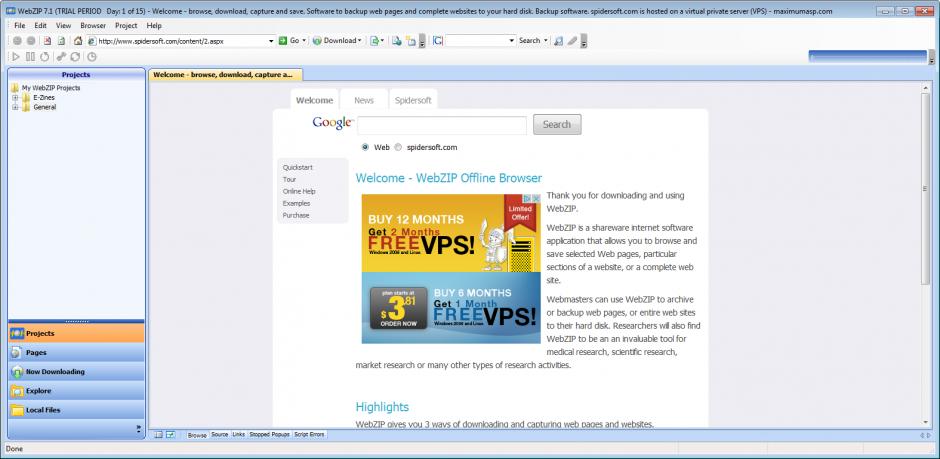The image size is (940, 459).
Task: Switch to the News tab
Action: [364, 100]
